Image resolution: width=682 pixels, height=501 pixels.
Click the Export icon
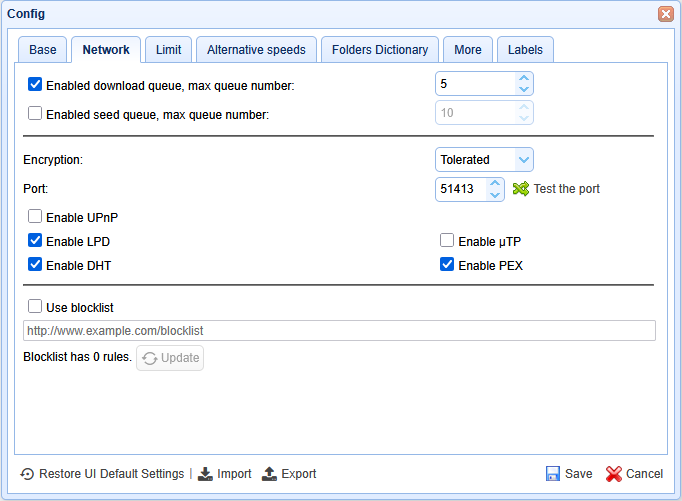269,474
